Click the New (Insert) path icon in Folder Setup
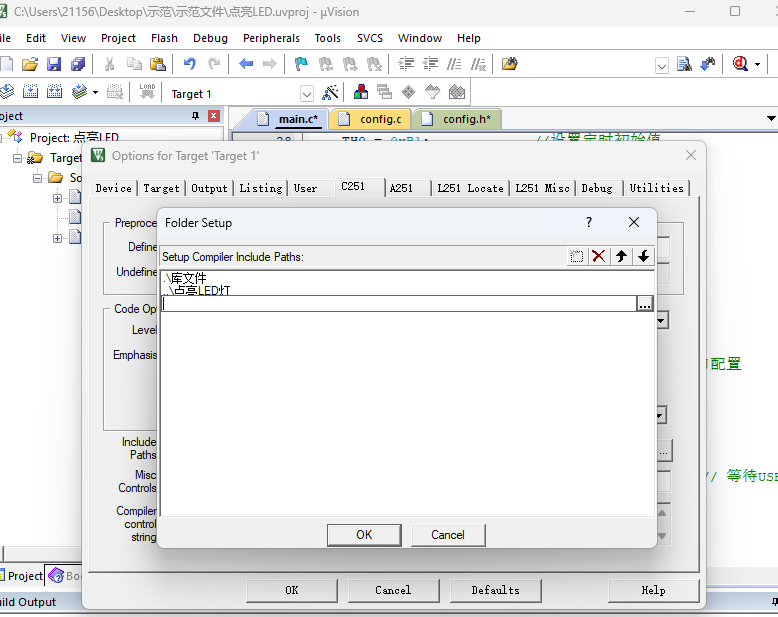 click(x=577, y=257)
